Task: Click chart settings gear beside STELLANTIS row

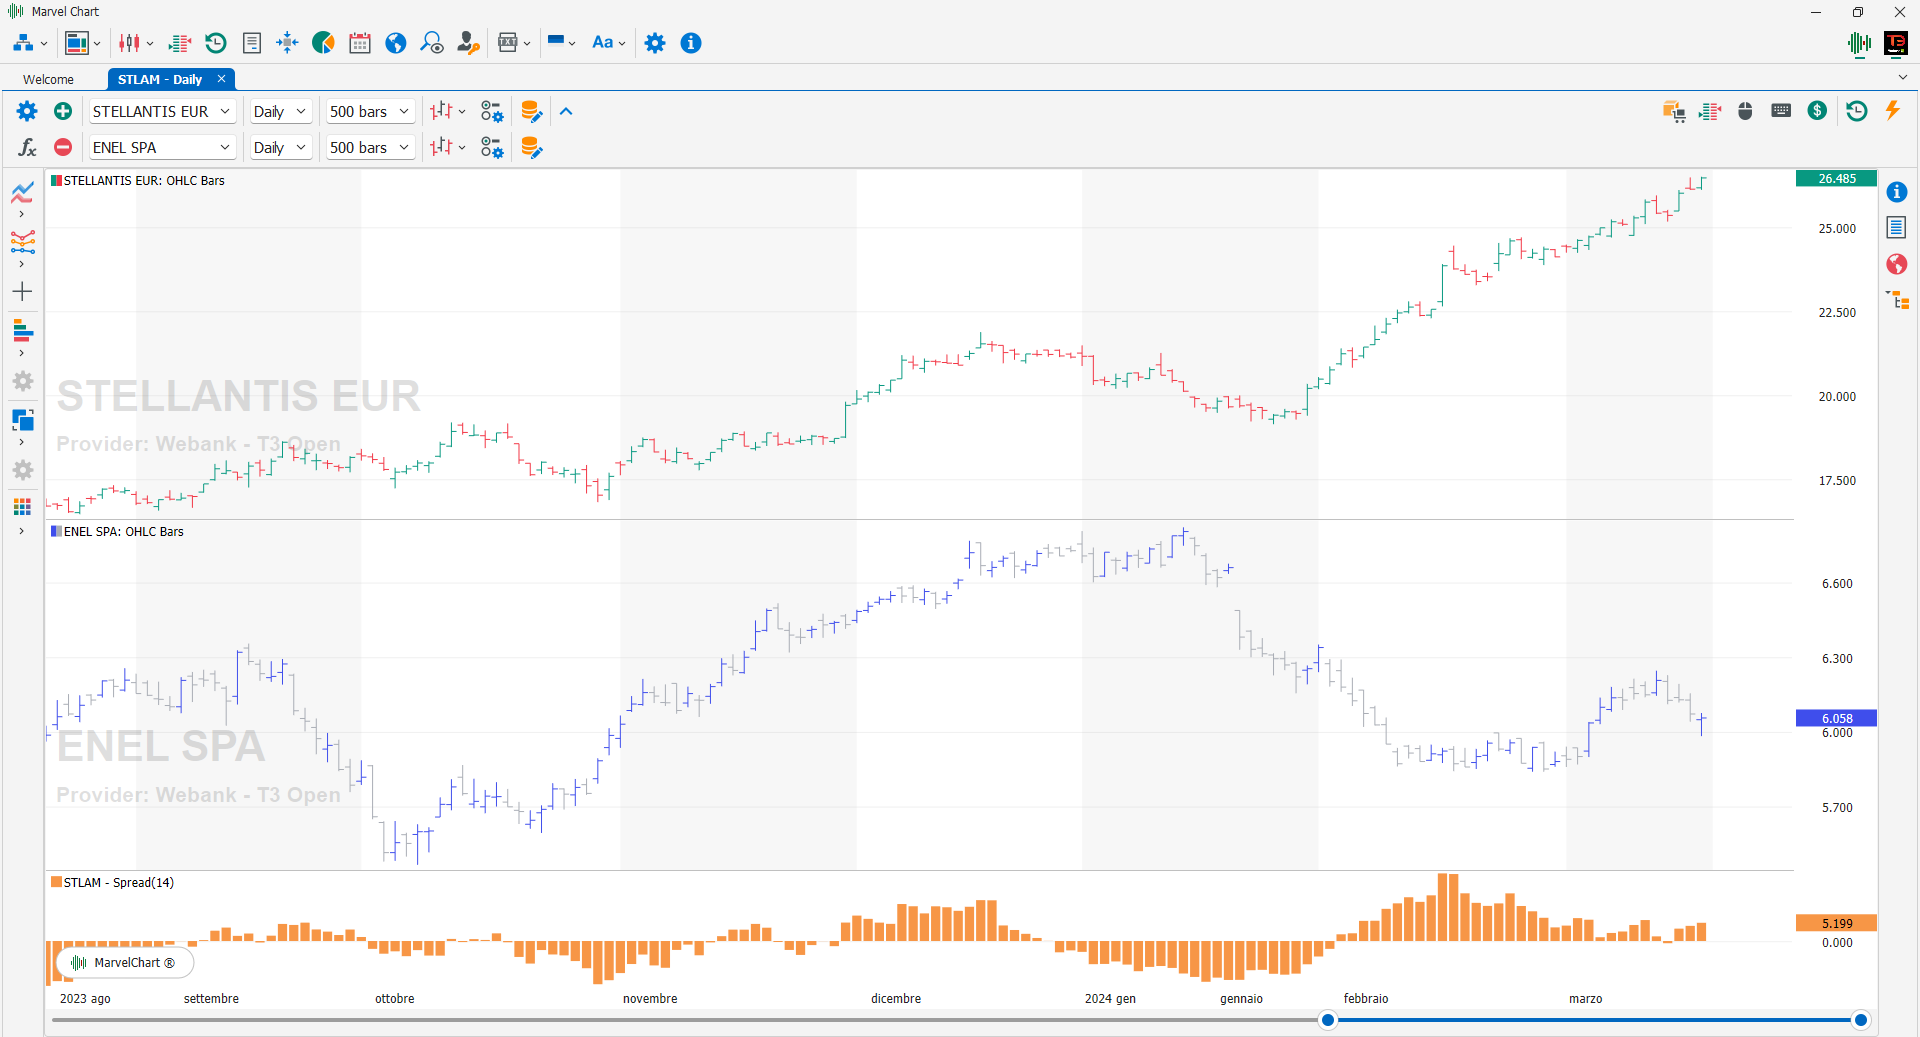Action: click(x=27, y=111)
